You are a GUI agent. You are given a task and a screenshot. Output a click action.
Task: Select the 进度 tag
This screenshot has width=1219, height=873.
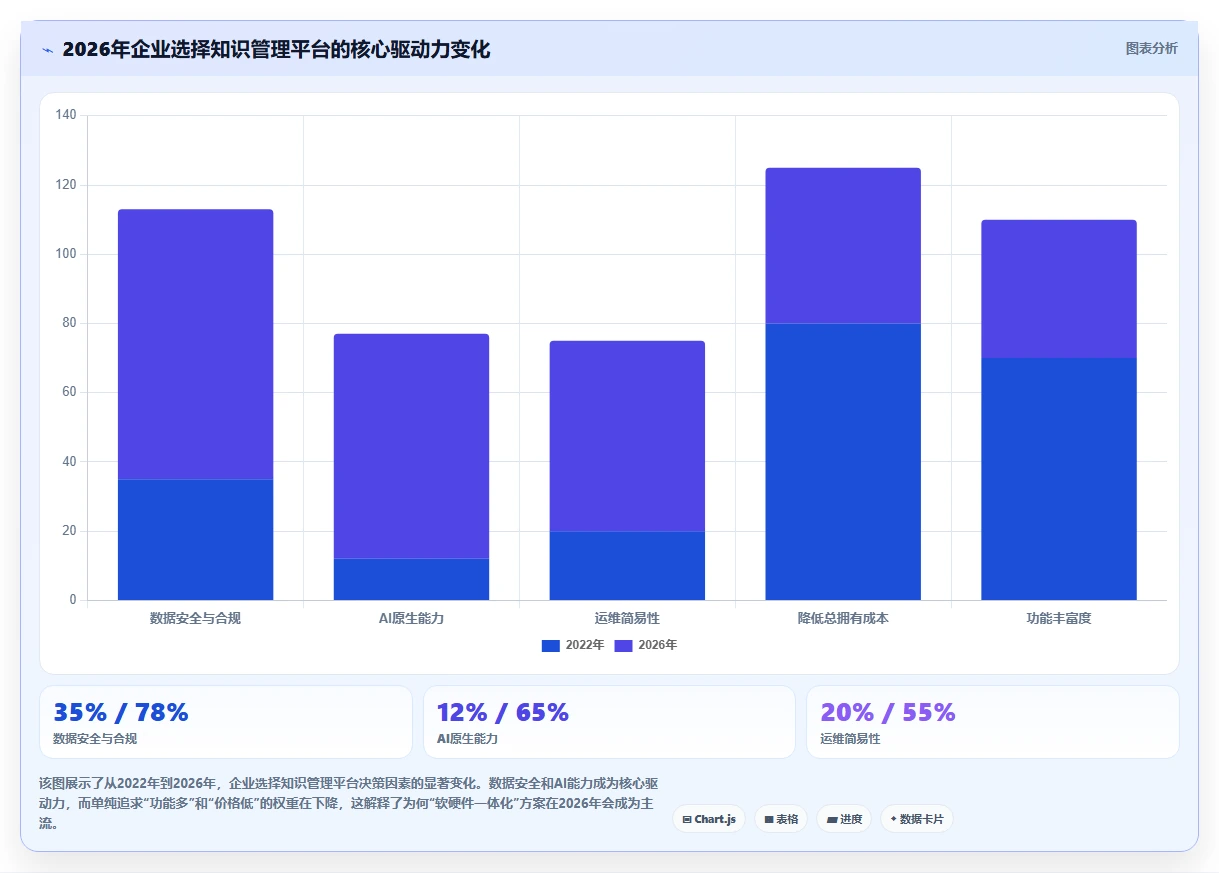pyautogui.click(x=844, y=819)
